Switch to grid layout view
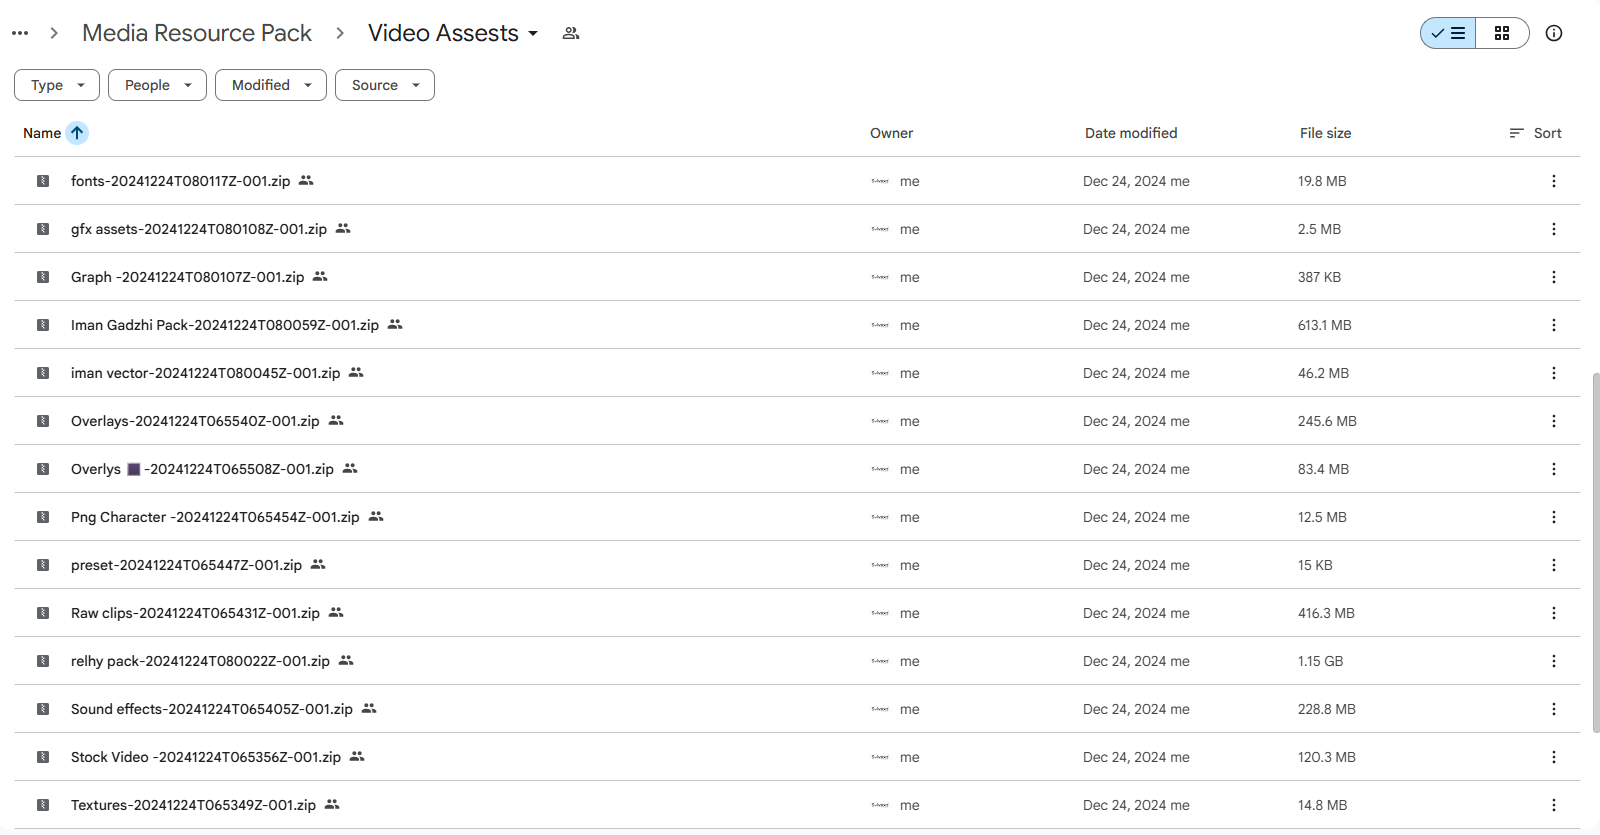 pos(1502,33)
